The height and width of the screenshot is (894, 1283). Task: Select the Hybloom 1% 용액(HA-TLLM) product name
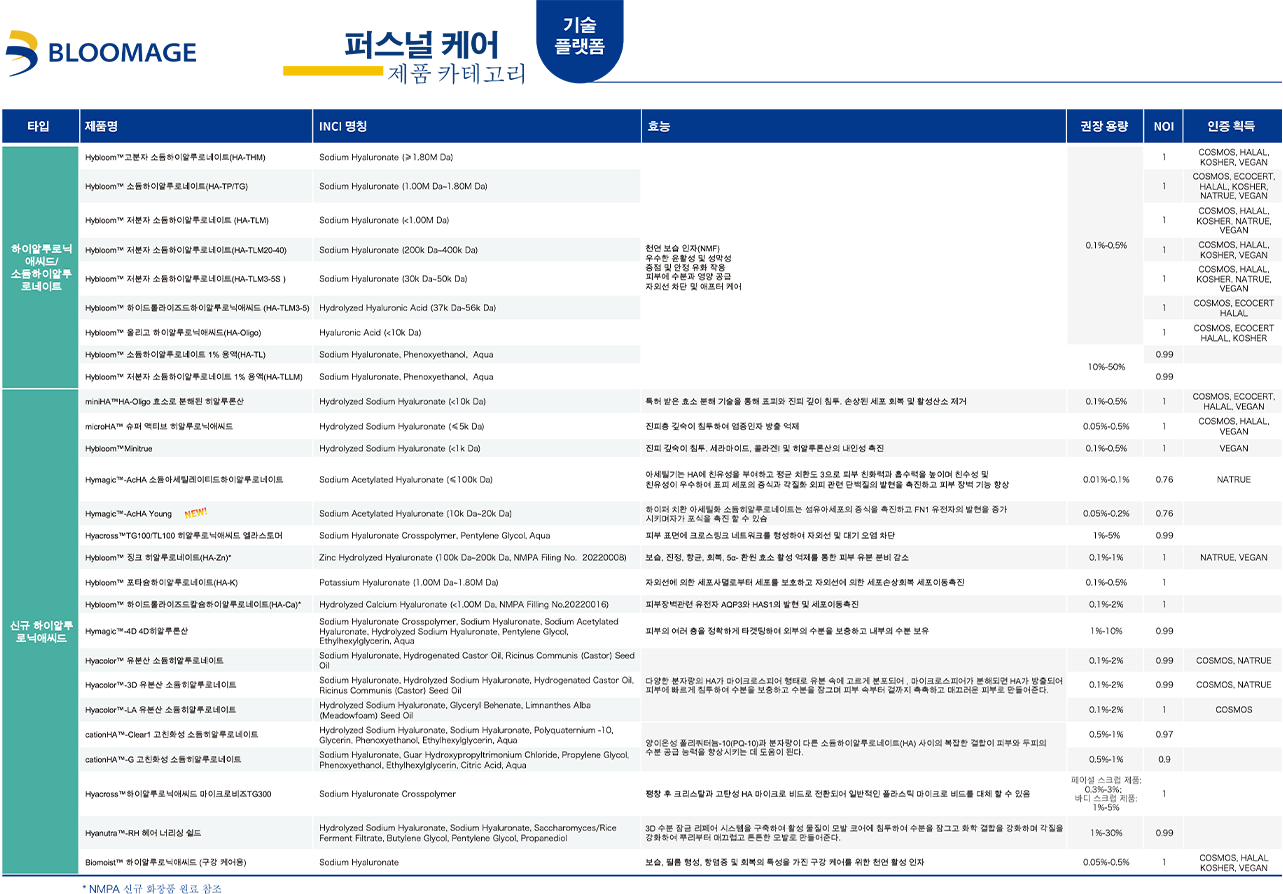(x=194, y=376)
